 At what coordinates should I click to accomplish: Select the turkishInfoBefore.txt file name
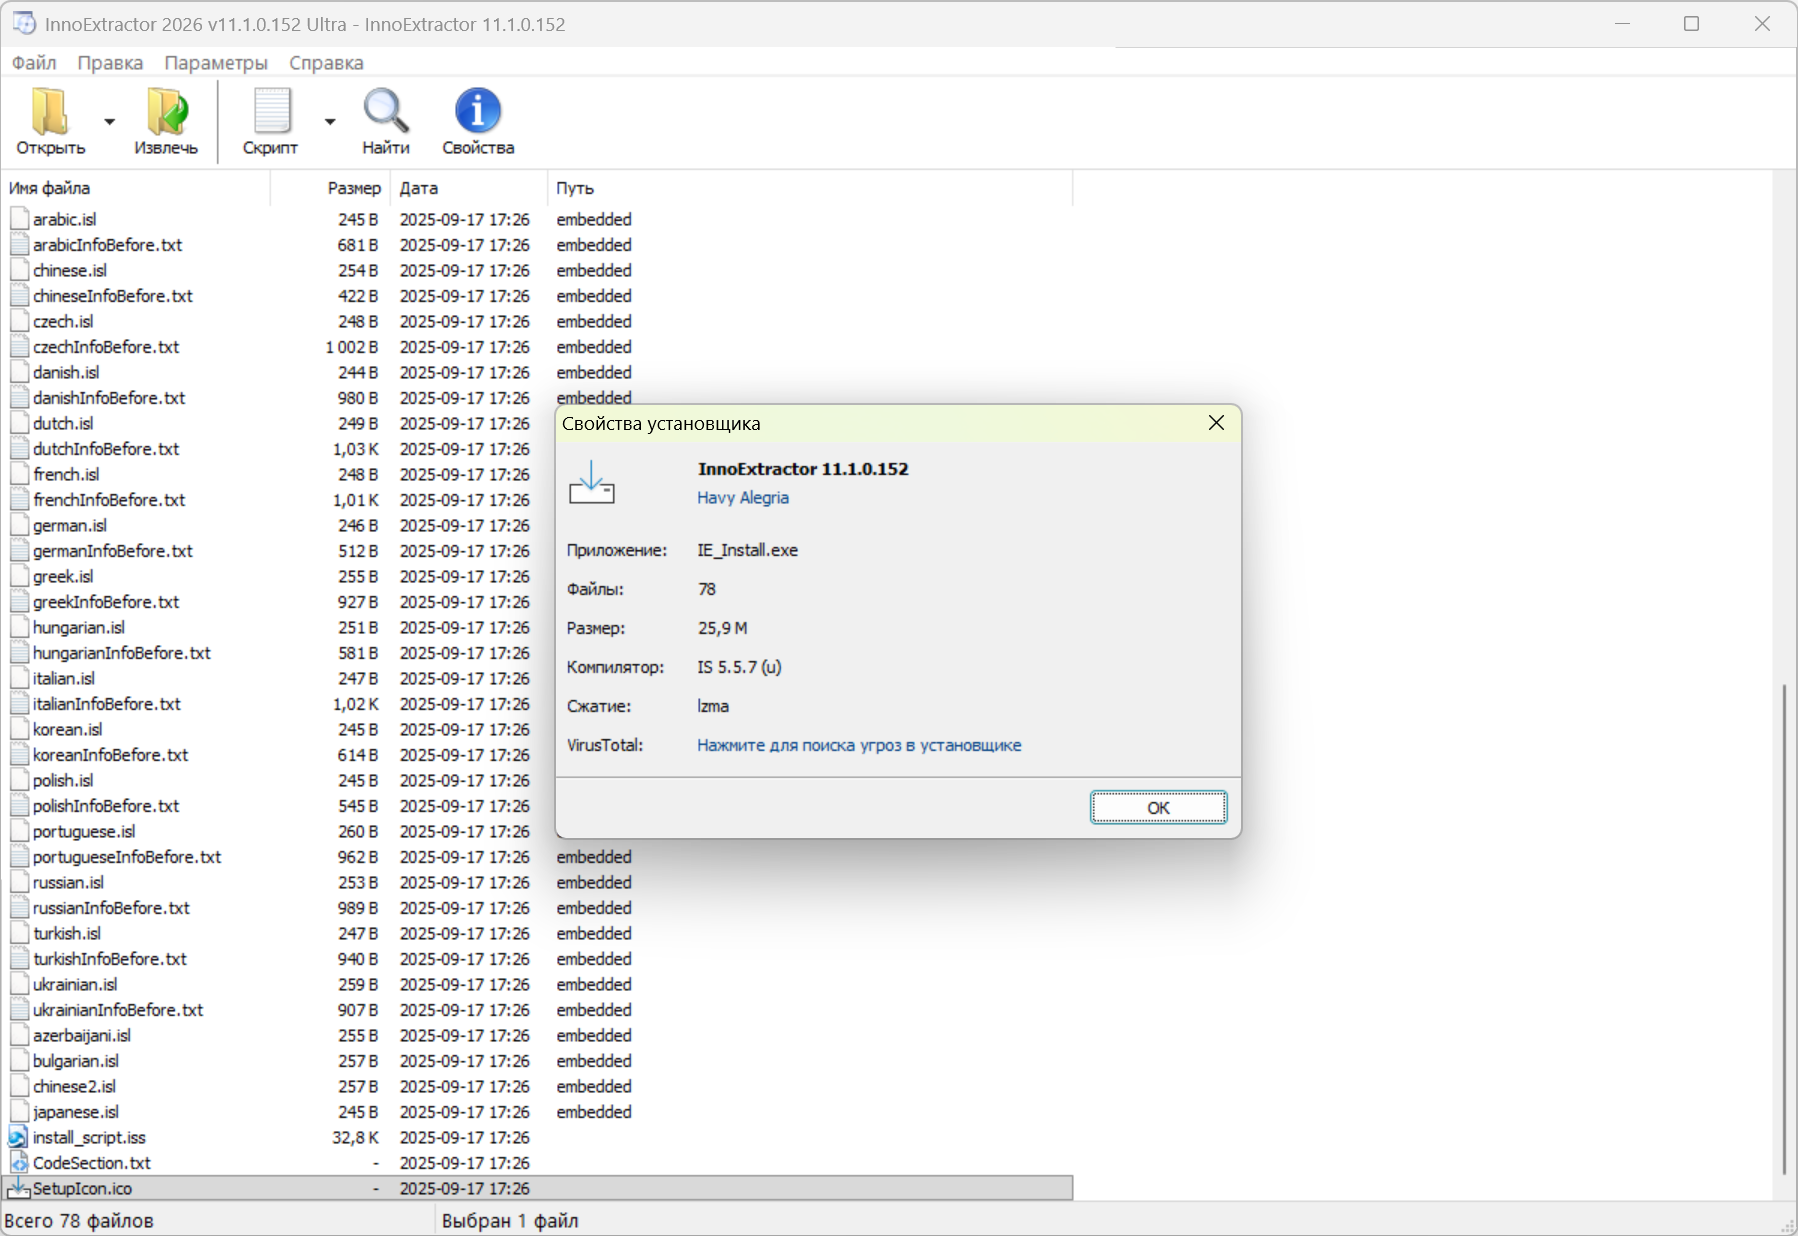110,959
